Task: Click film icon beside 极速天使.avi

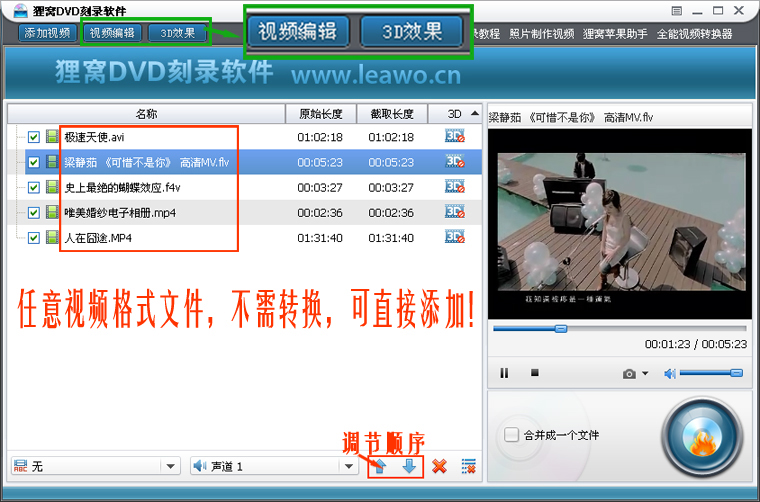Action: pos(52,137)
